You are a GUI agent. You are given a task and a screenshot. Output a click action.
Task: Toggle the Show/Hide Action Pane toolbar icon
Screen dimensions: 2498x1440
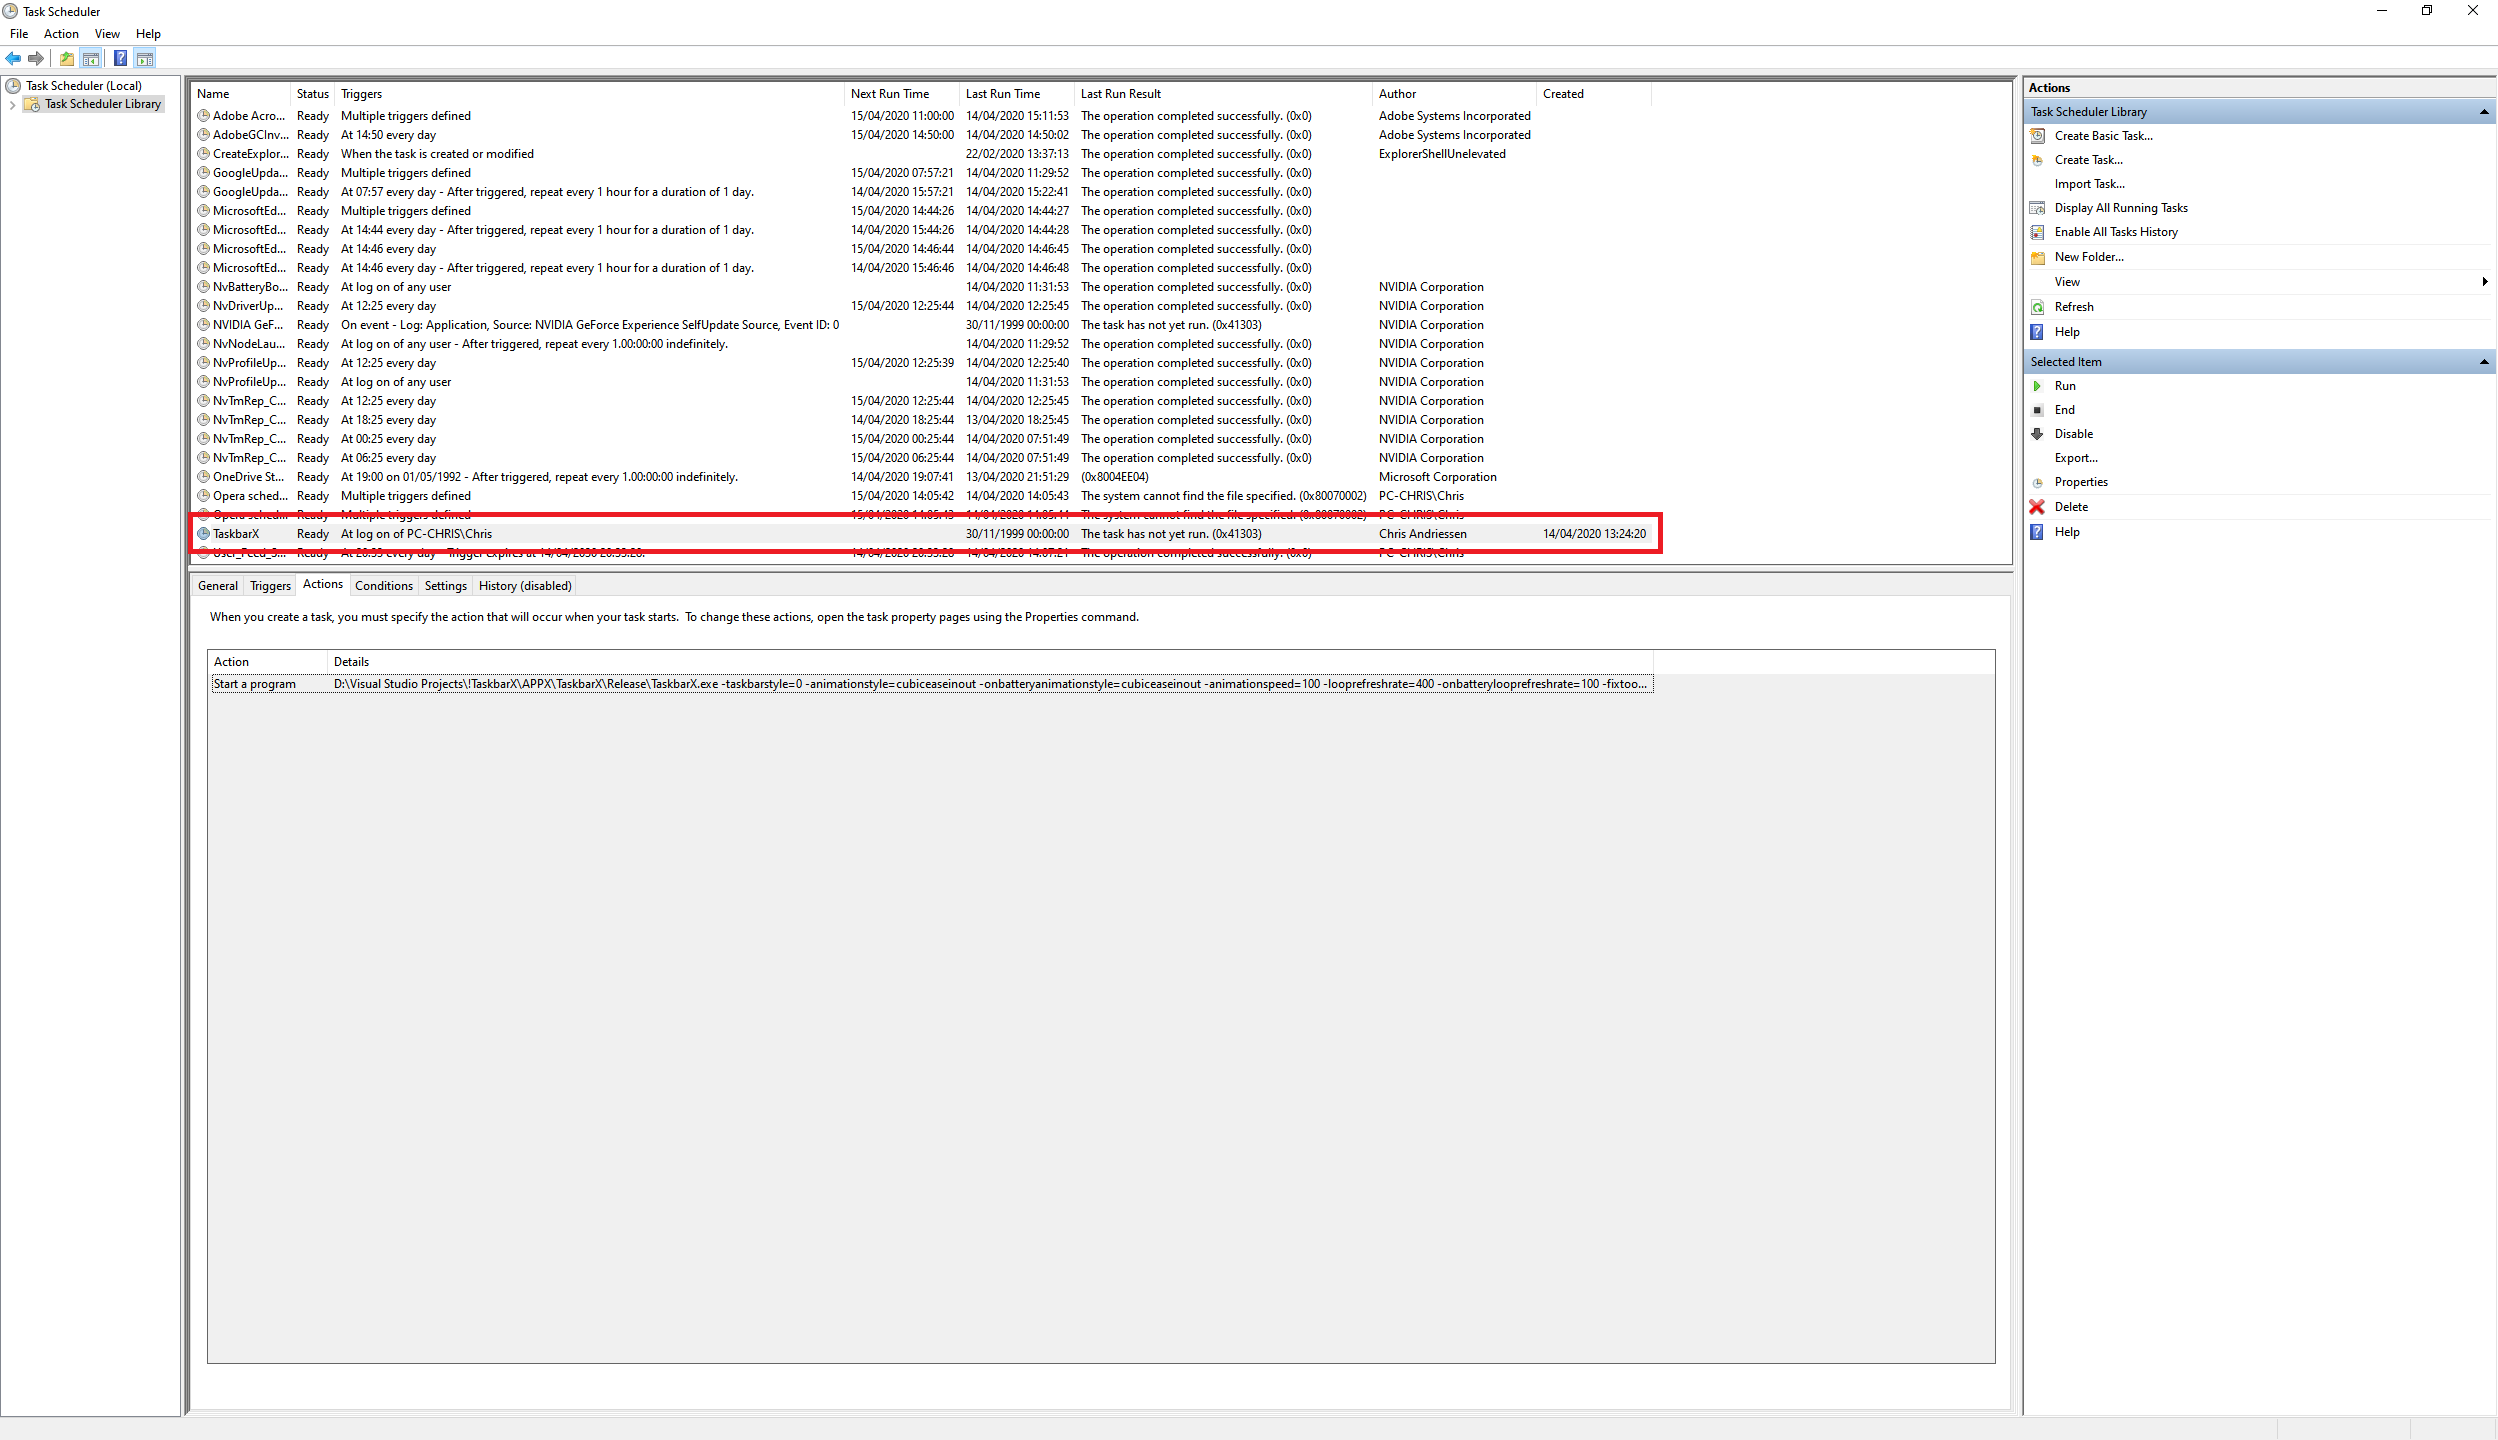click(x=146, y=58)
